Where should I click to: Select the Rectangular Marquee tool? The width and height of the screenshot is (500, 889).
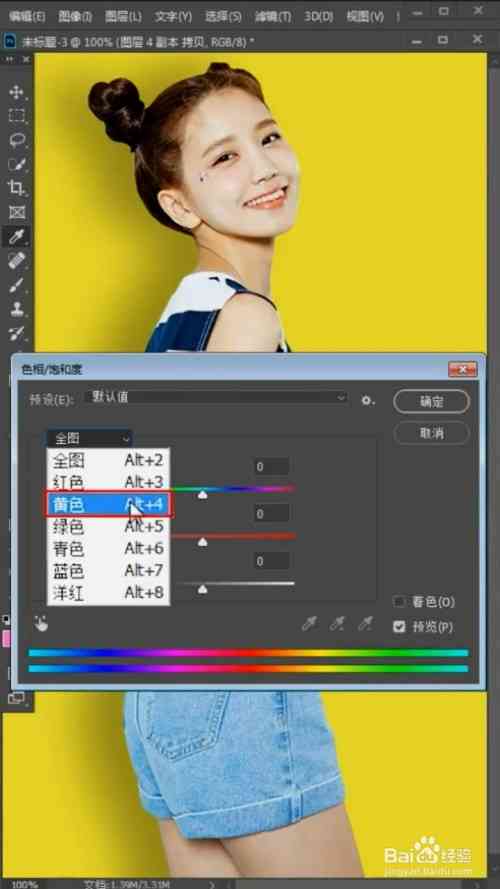pos(16,116)
